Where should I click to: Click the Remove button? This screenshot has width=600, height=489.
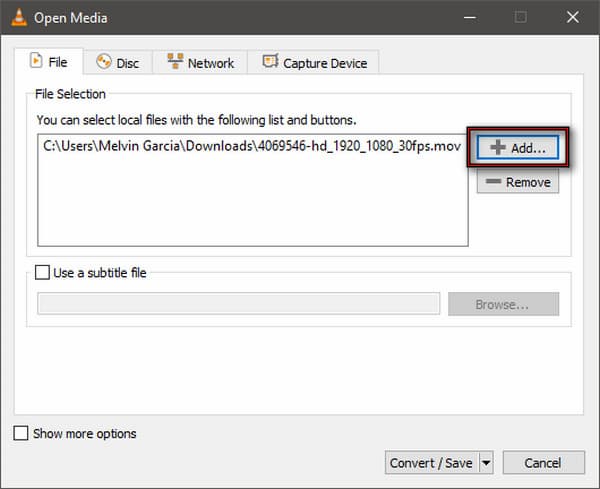[518, 182]
